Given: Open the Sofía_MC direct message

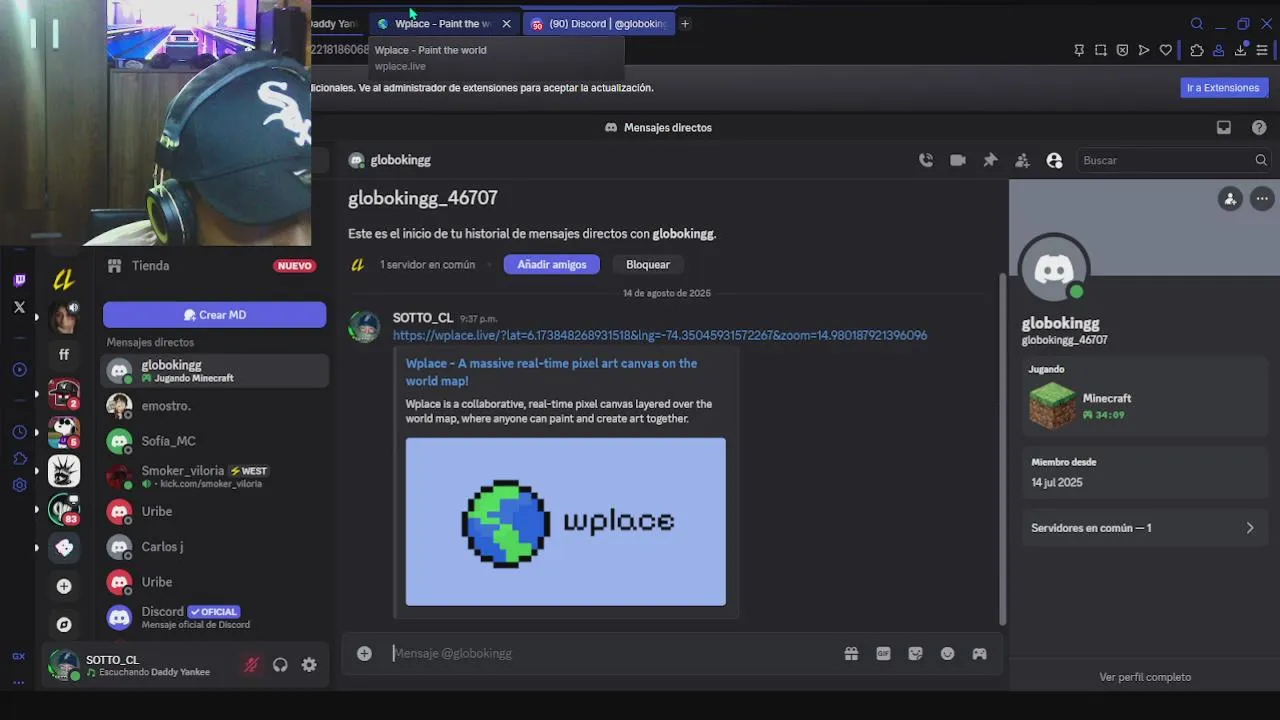Looking at the screenshot, I should (214, 441).
